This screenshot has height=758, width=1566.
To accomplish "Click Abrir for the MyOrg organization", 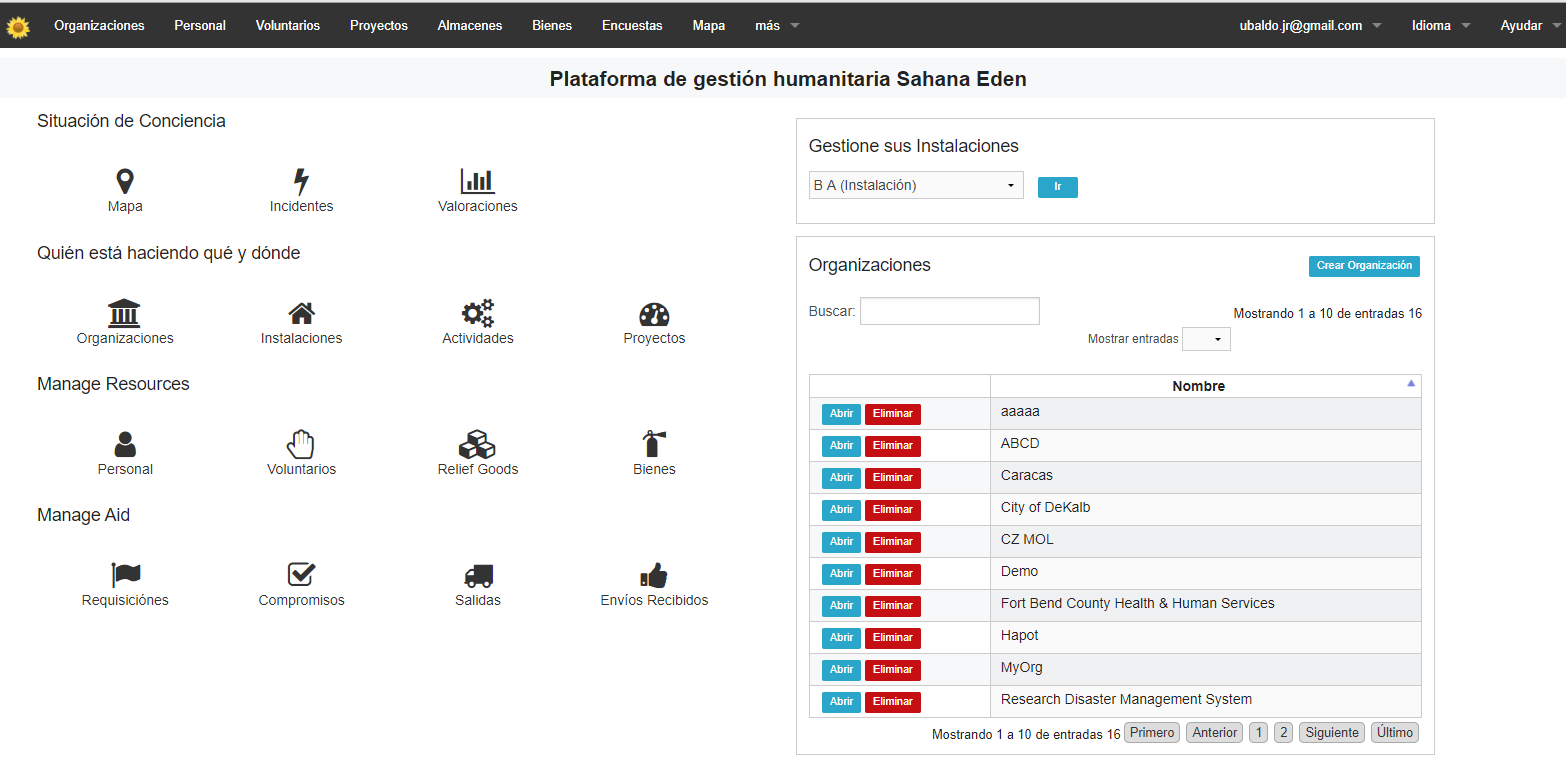I will coord(841,670).
